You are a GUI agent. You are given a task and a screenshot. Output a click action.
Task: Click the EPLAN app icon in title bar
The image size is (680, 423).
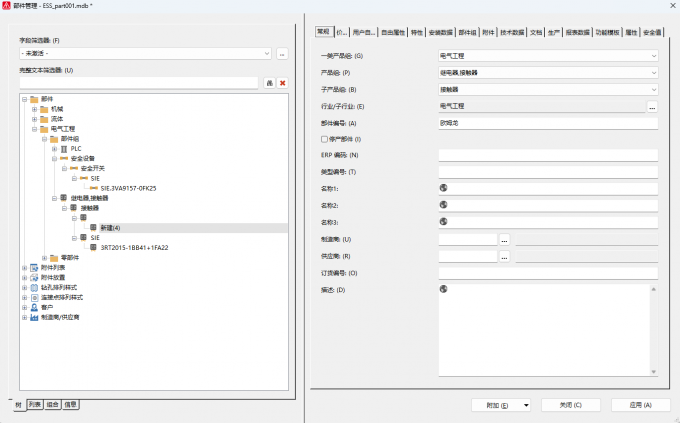[x=6, y=6]
